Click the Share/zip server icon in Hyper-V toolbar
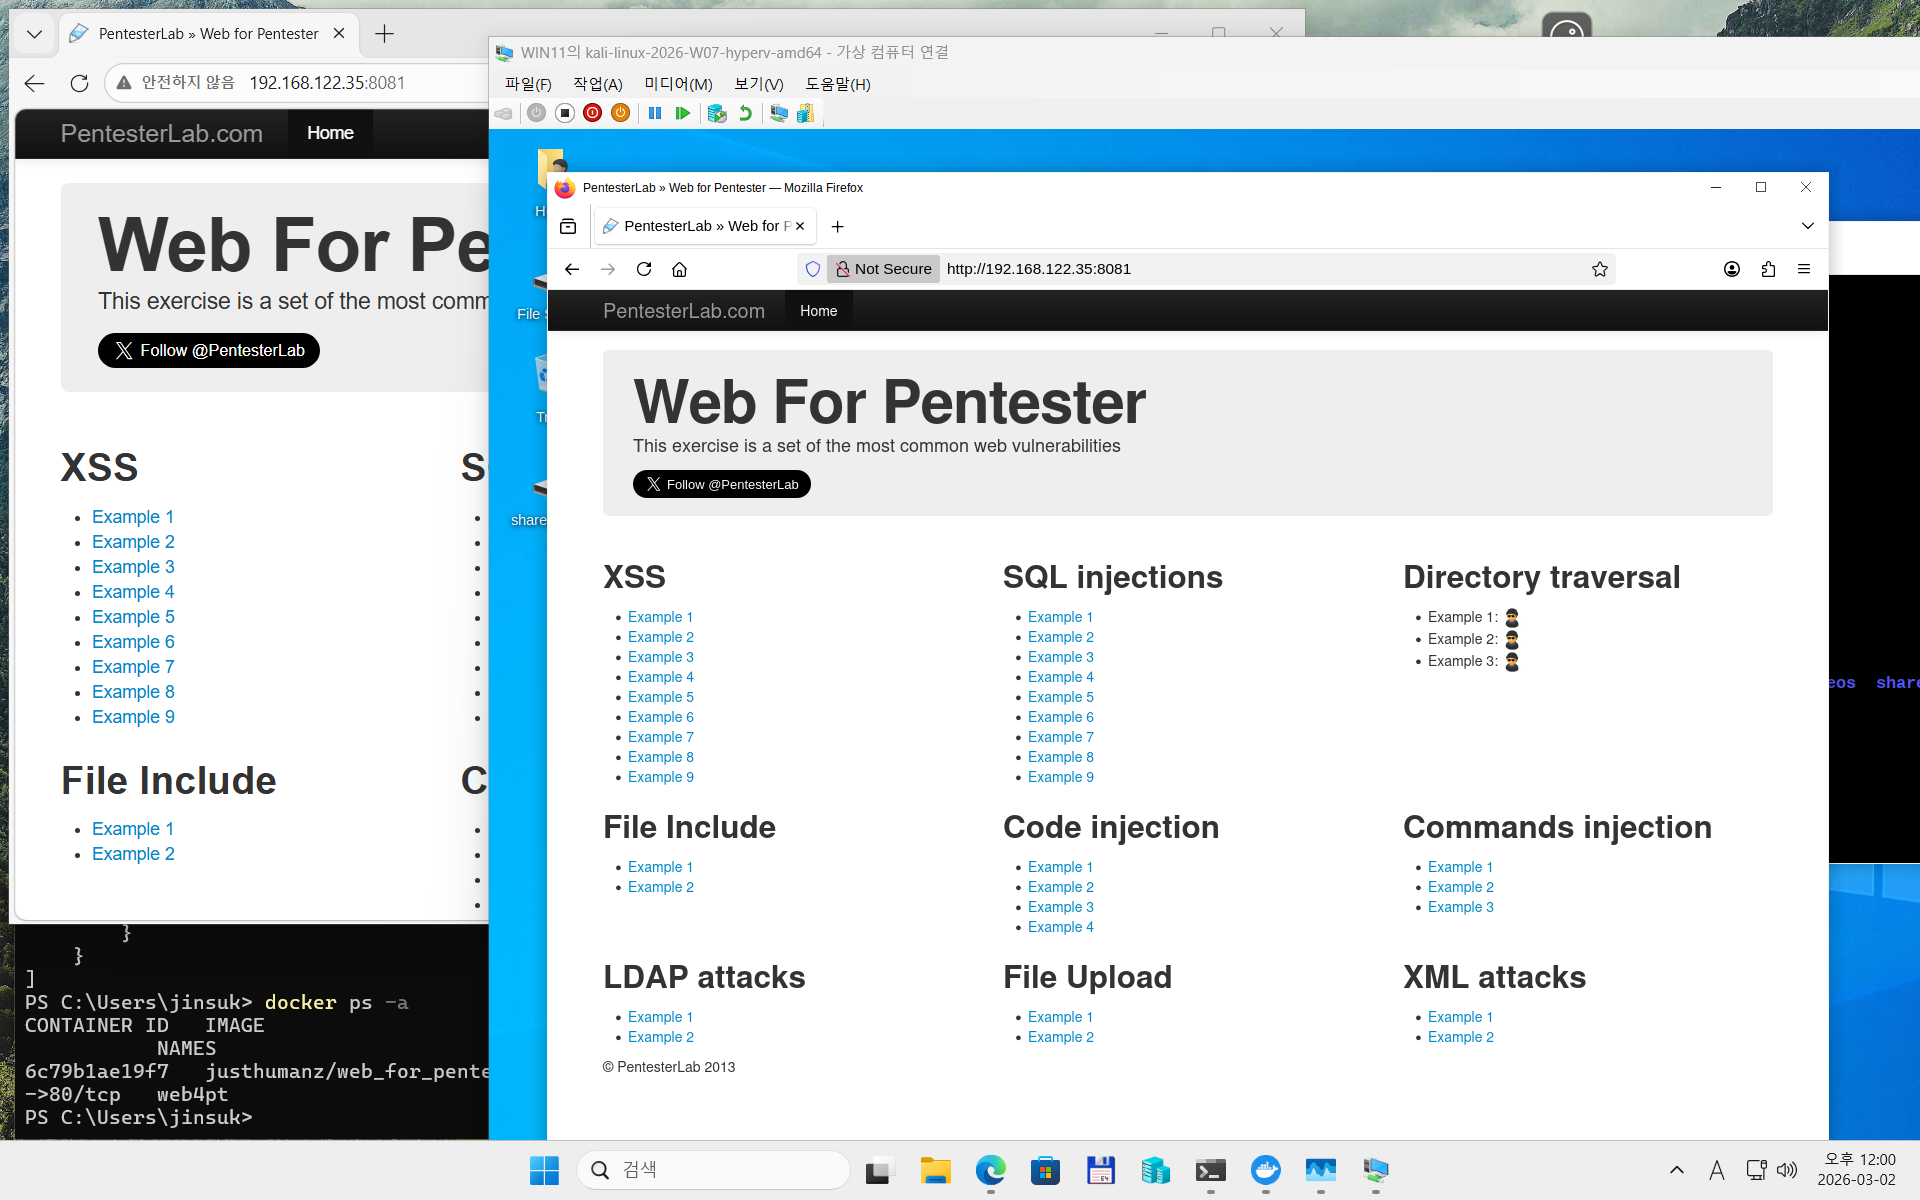The width and height of the screenshot is (1920, 1200). pyautogui.click(x=805, y=113)
